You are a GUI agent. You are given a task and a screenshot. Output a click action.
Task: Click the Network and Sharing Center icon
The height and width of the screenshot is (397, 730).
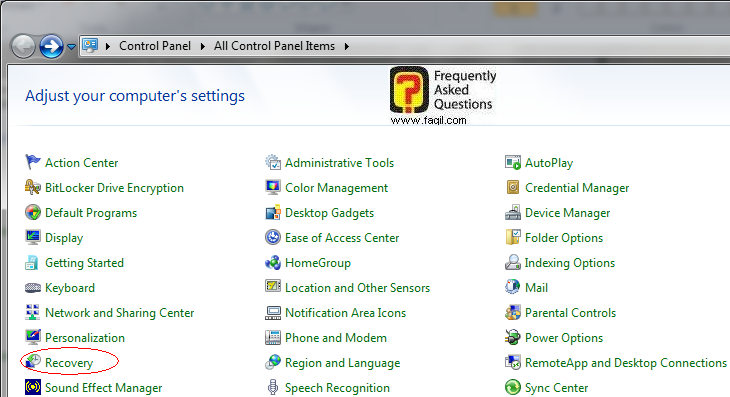point(33,313)
